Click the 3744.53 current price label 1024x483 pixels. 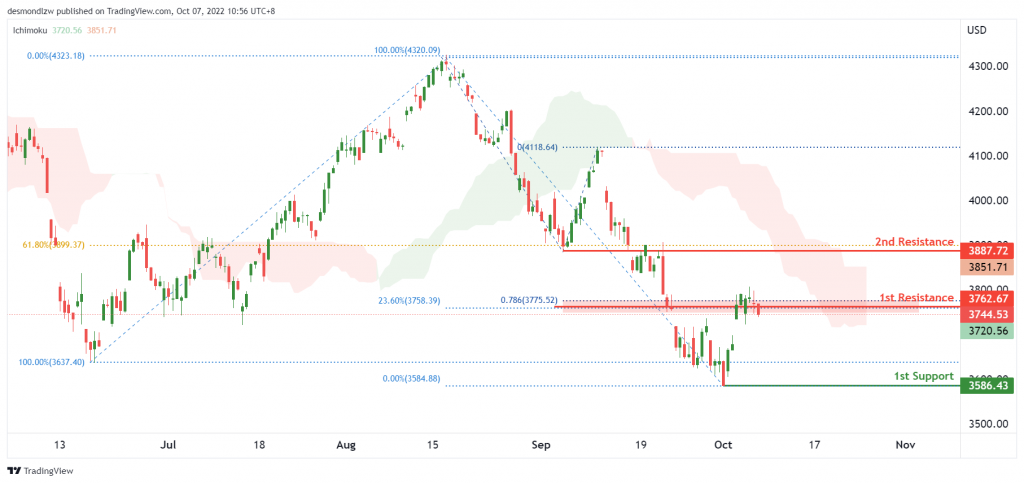(989, 315)
